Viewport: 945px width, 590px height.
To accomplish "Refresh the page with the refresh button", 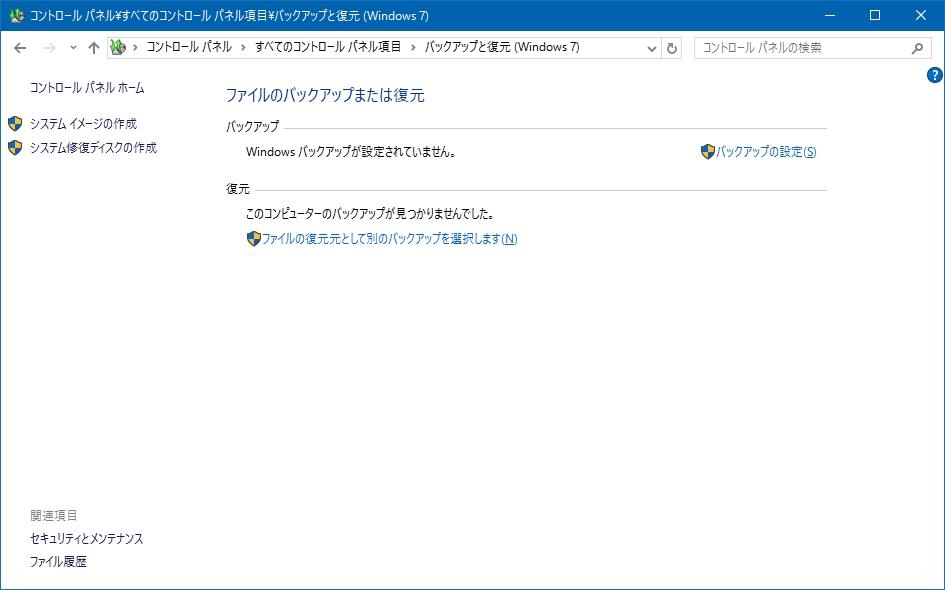I will (671, 48).
